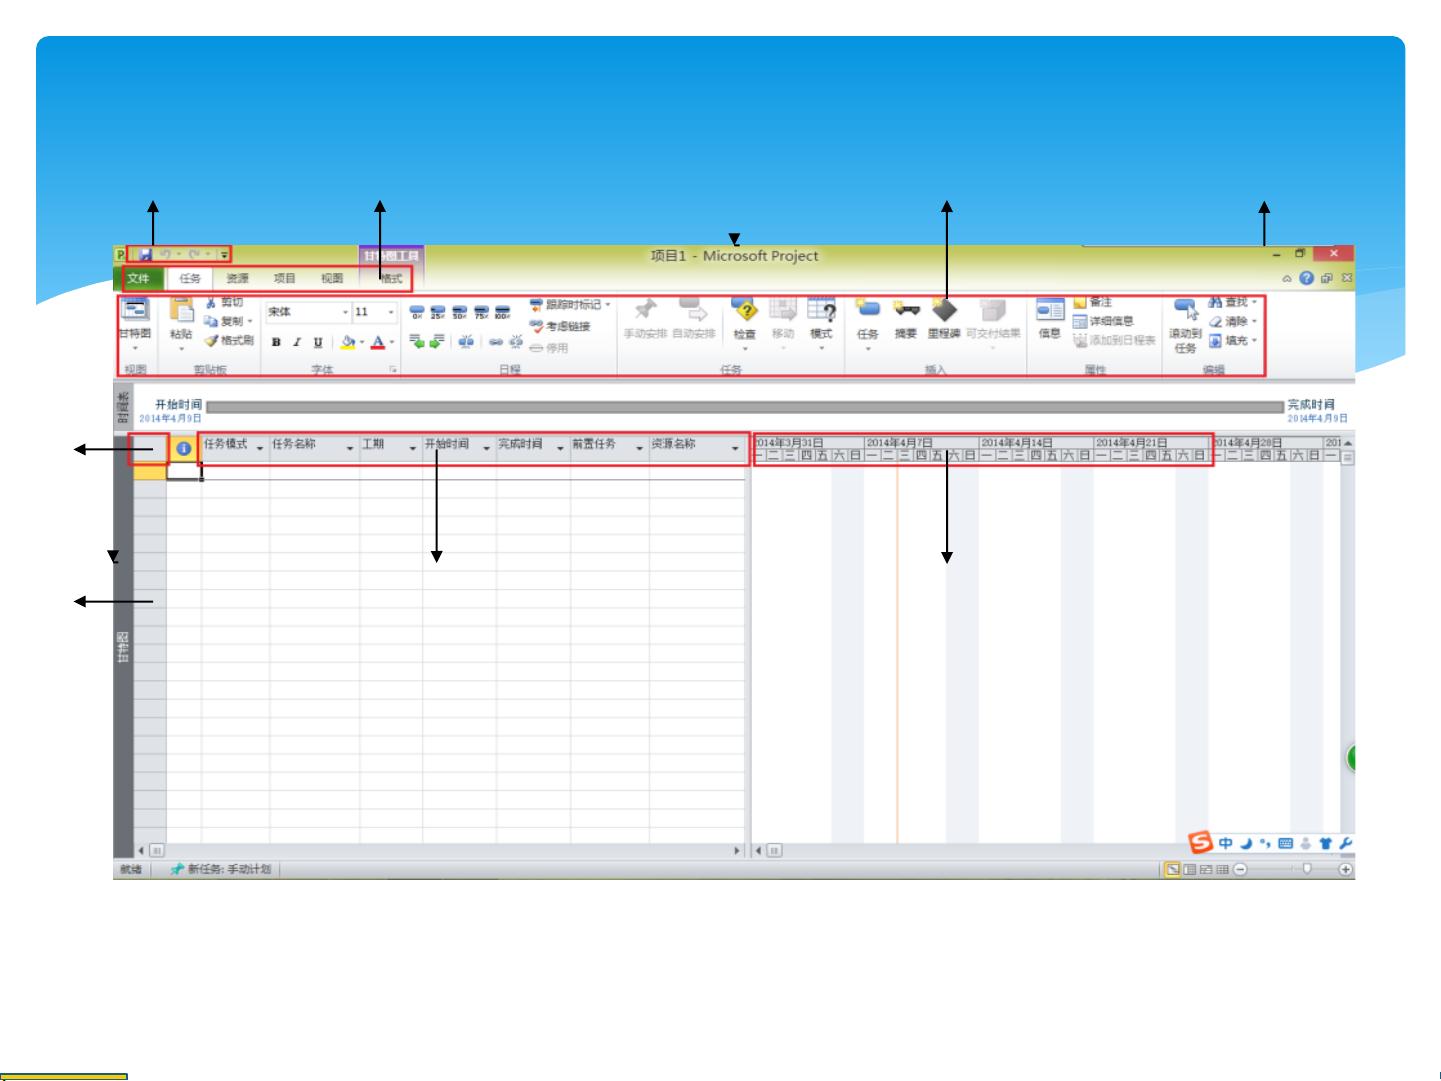The height and width of the screenshot is (1081, 1441).
Task: Mark task 25% complete
Action: pos(438,312)
